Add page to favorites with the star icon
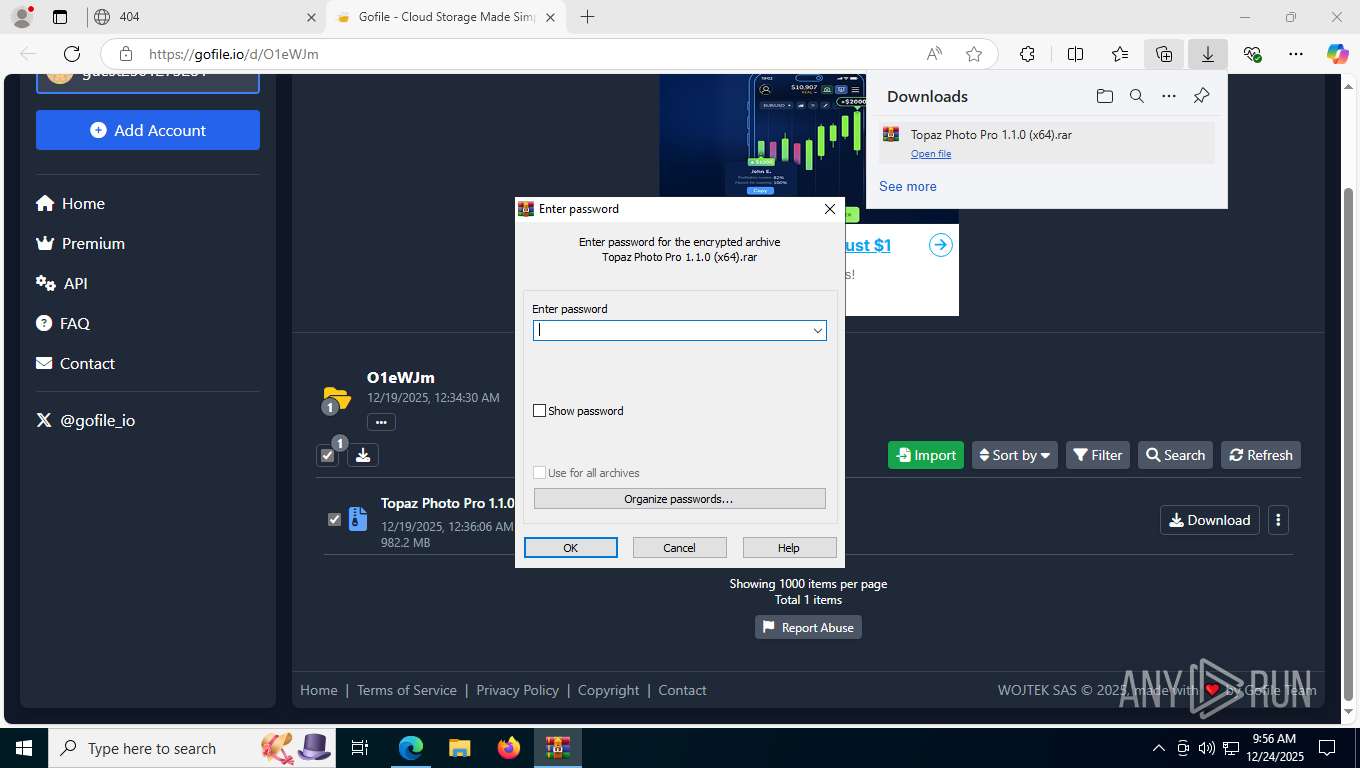 pyautogui.click(x=974, y=54)
